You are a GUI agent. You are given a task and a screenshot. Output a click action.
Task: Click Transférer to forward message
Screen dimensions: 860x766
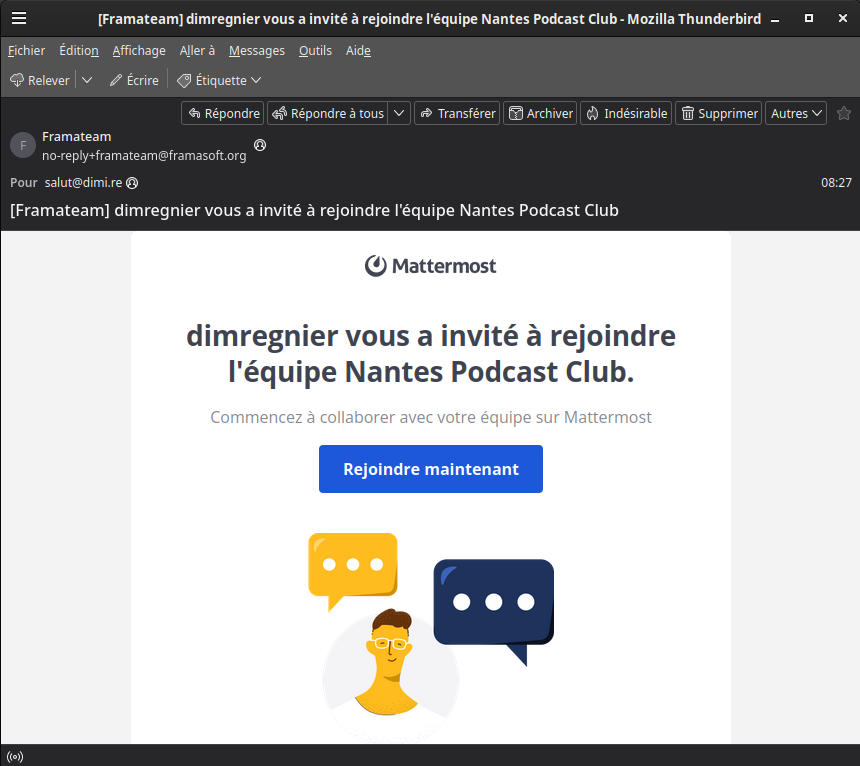pos(457,114)
